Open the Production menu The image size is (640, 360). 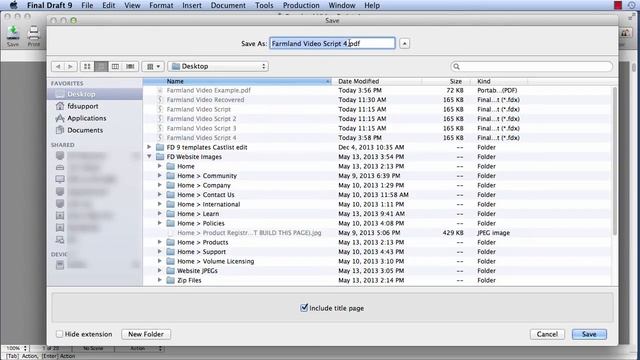coord(301,5)
